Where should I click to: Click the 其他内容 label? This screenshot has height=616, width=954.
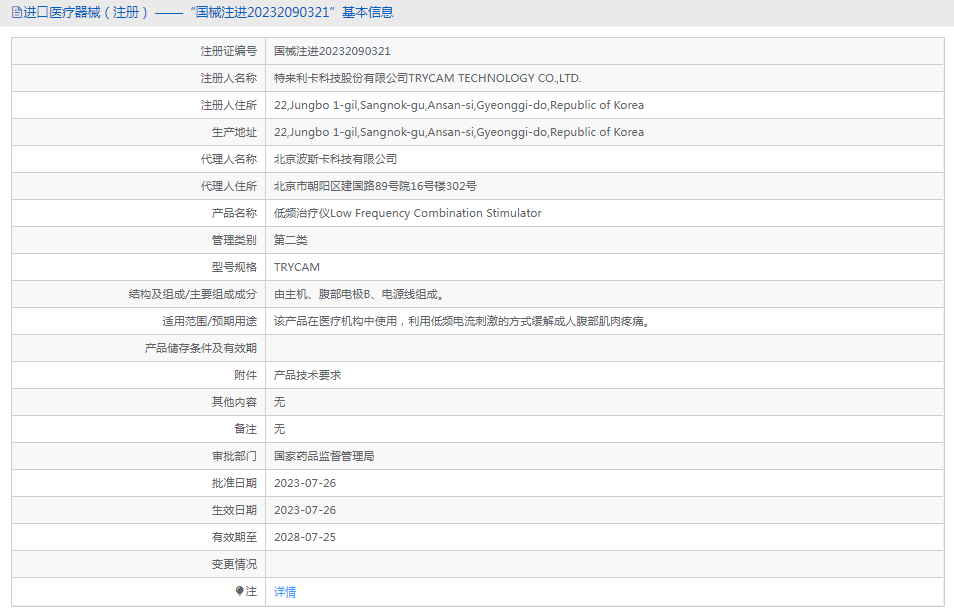[234, 402]
